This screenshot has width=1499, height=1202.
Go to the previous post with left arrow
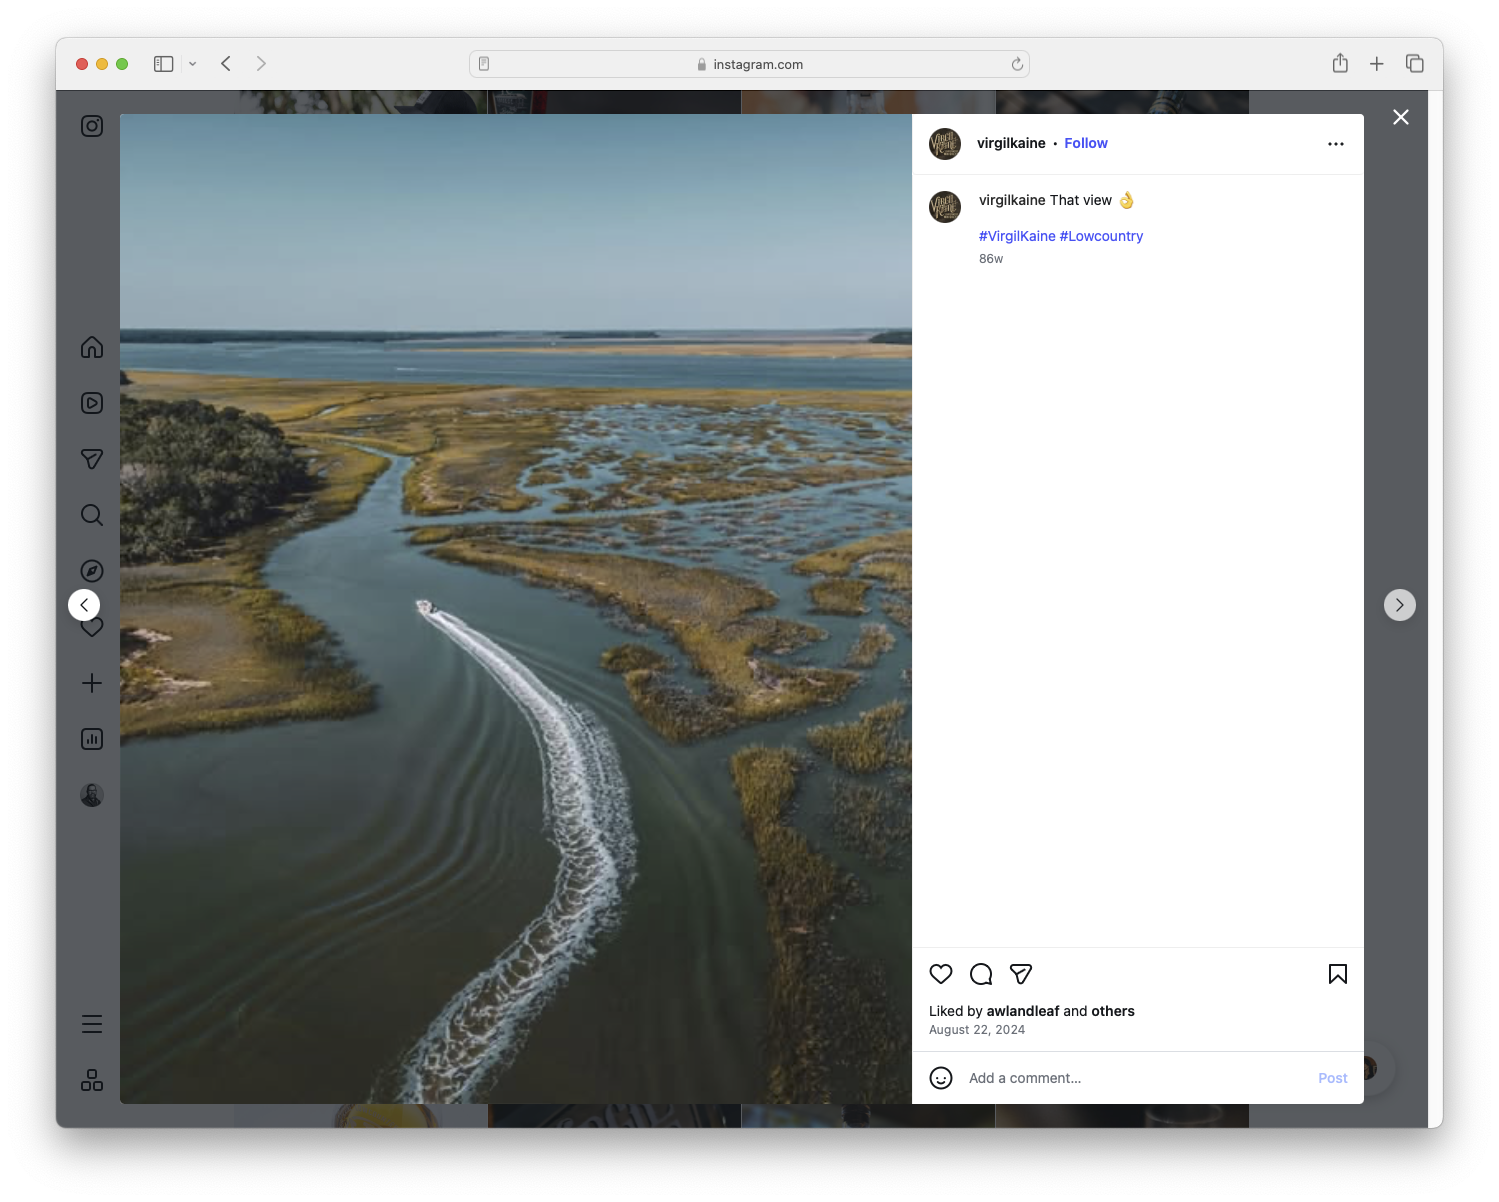pos(83,604)
